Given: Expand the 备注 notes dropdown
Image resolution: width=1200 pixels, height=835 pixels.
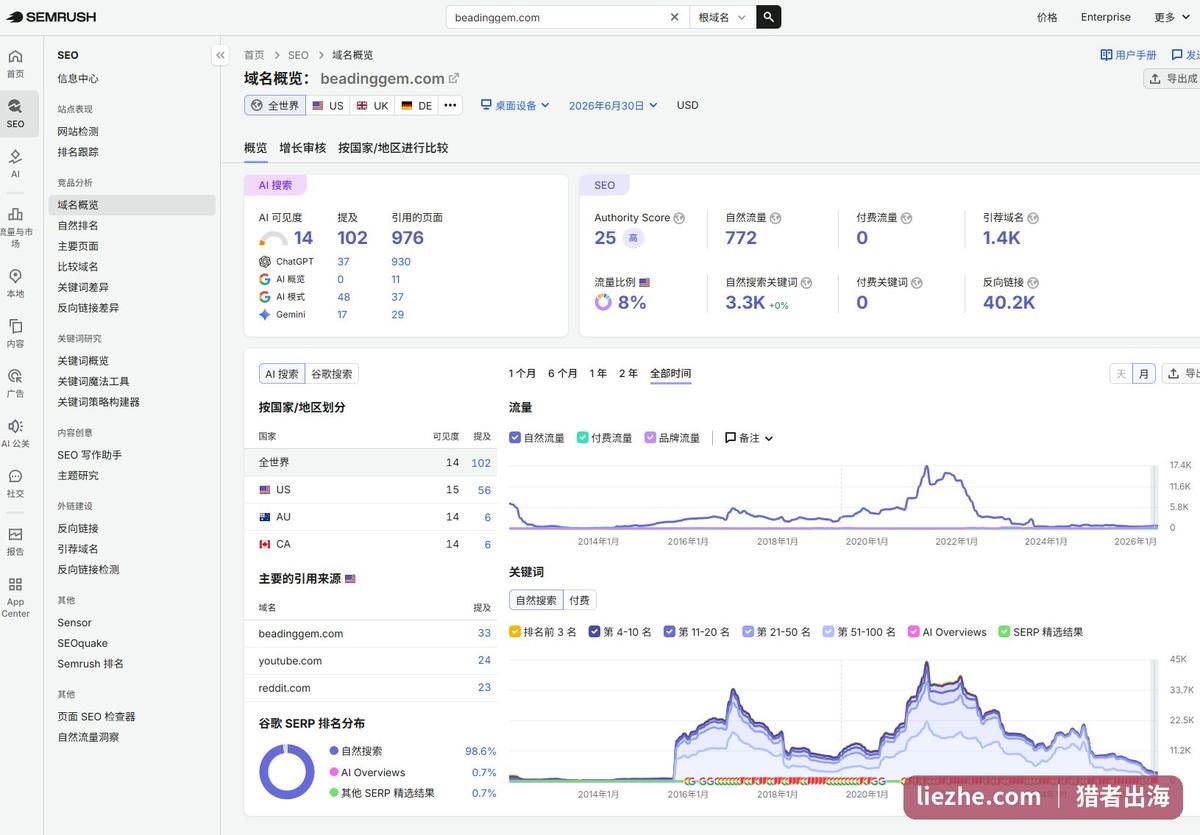Looking at the screenshot, I should click(749, 438).
